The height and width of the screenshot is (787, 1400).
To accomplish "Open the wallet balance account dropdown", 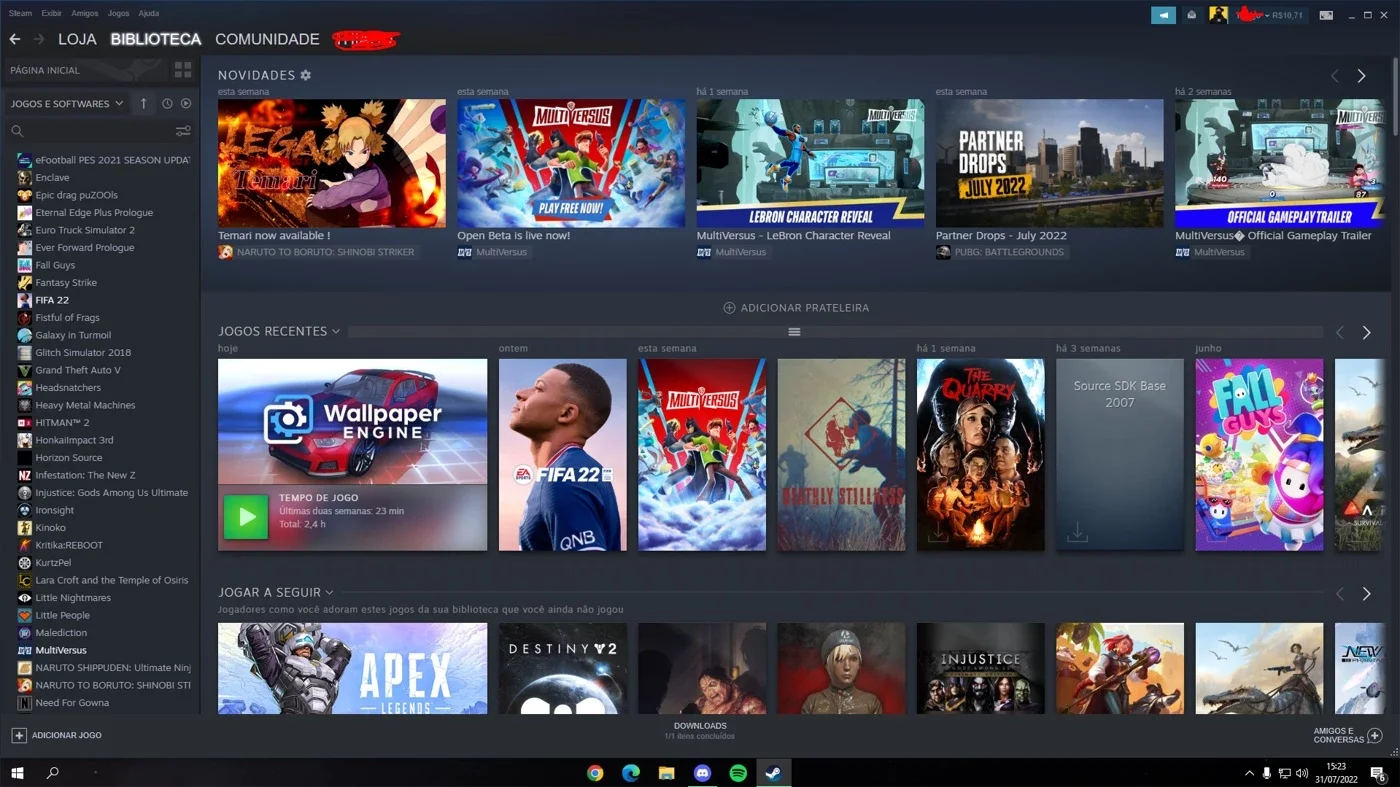I will (1270, 15).
